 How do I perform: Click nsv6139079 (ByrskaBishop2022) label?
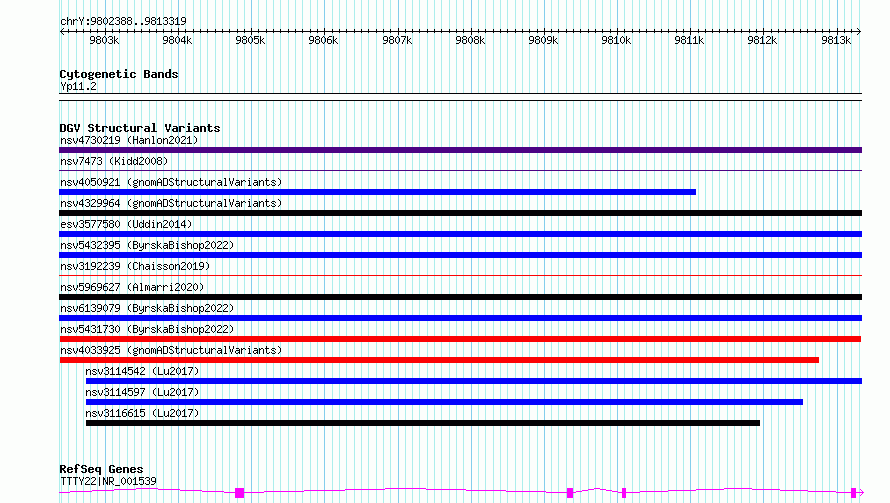coord(147,308)
